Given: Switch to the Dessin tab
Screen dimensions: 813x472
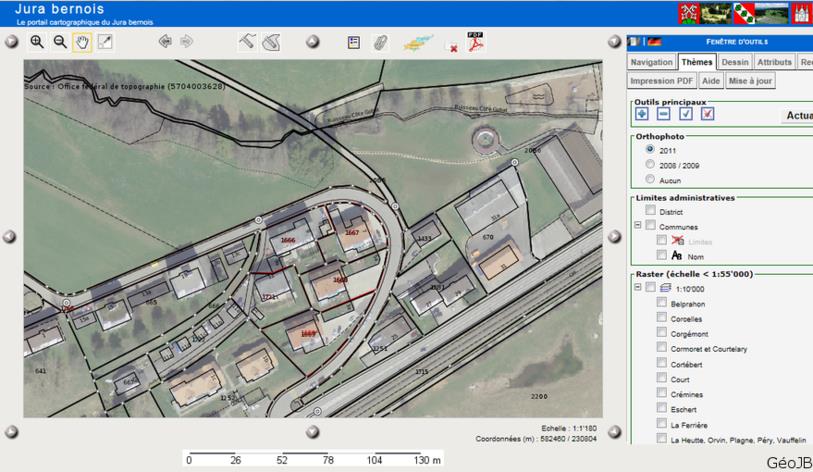Looking at the screenshot, I should coord(735,62).
